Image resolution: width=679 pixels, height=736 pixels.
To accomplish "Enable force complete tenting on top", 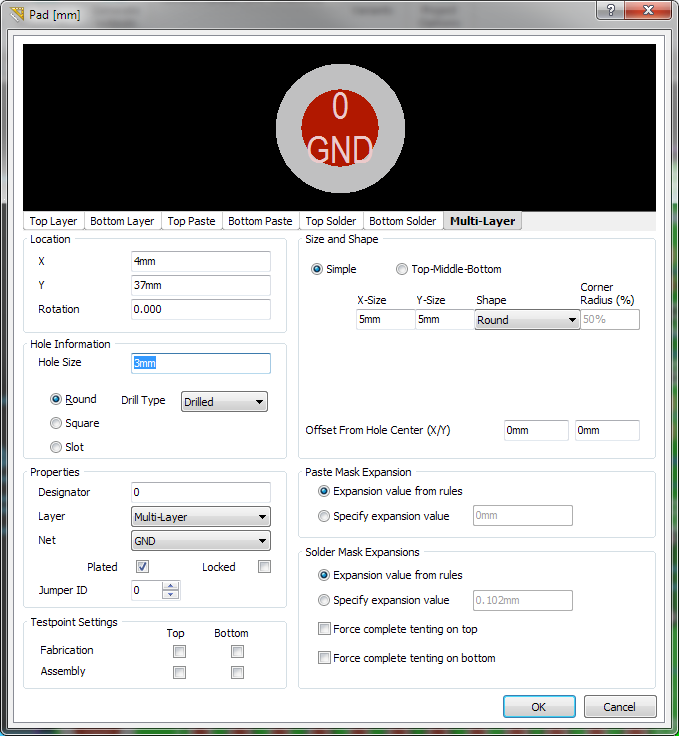I will [324, 629].
